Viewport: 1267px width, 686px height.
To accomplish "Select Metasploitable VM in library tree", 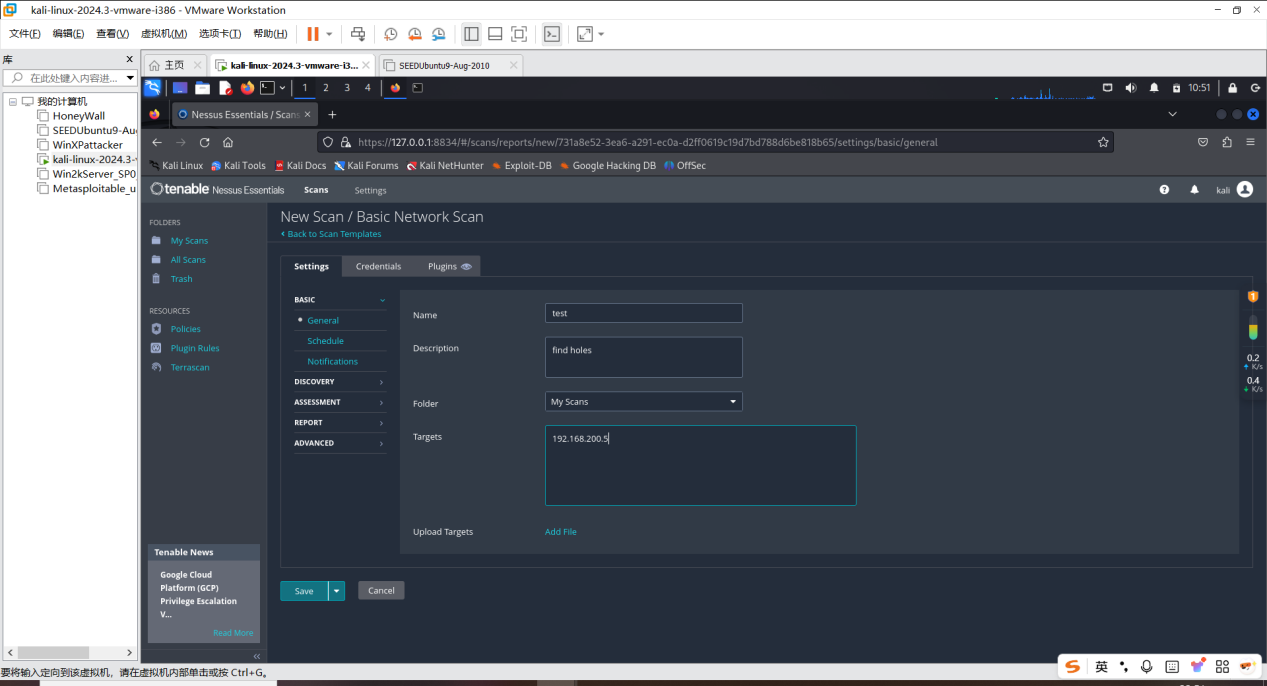I will click(x=93, y=188).
